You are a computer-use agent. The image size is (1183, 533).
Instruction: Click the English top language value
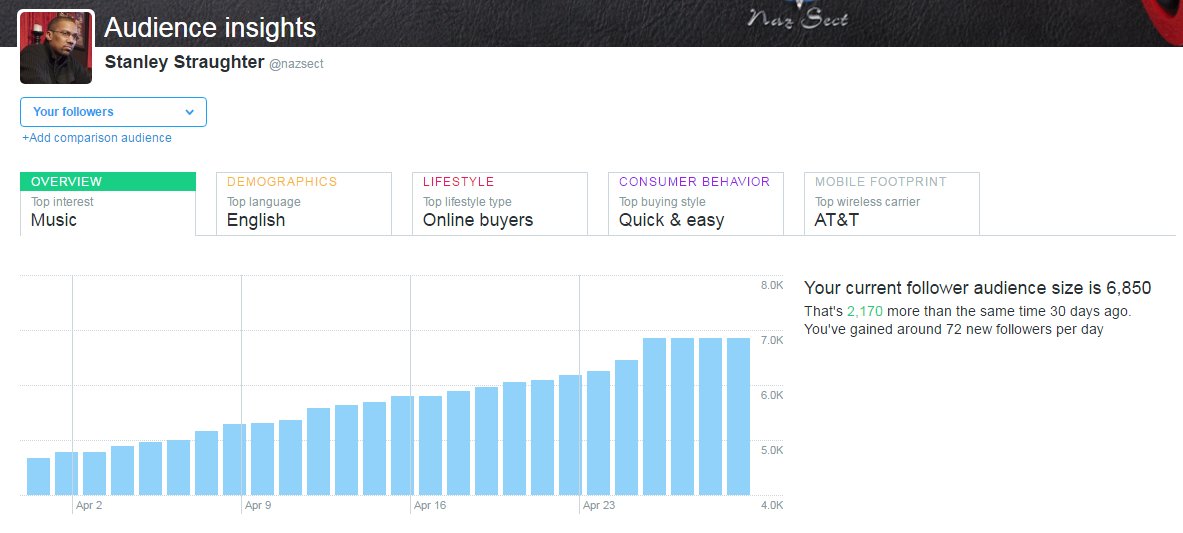tap(256, 220)
